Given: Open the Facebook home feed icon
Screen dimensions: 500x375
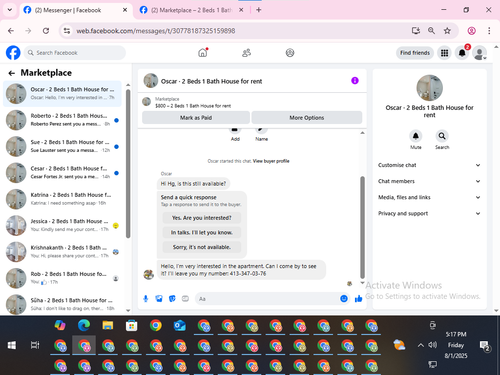Looking at the screenshot, I should pyautogui.click(x=203, y=53).
